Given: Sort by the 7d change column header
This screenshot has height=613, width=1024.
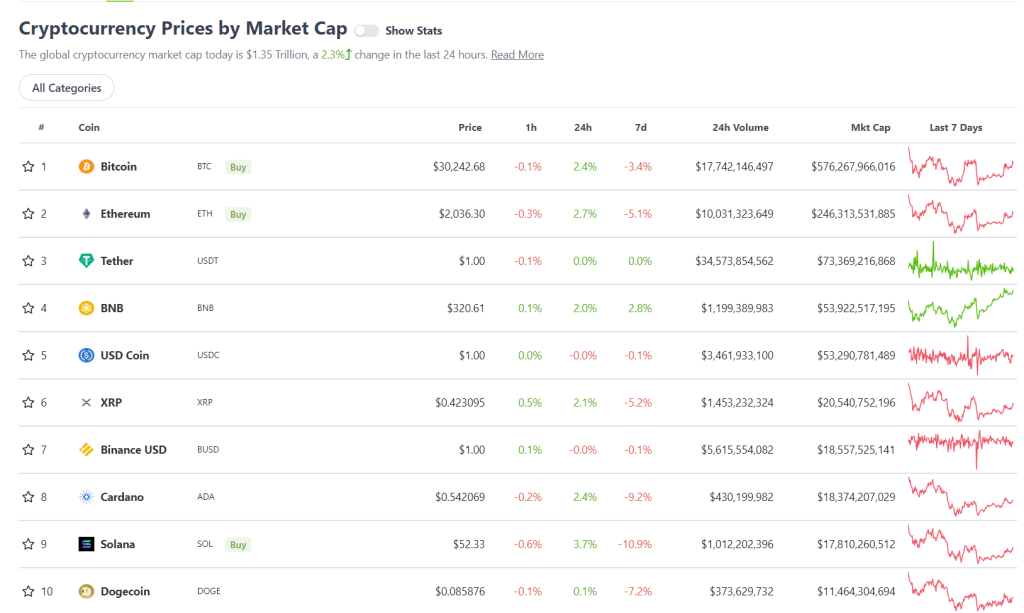Looking at the screenshot, I should point(641,127).
